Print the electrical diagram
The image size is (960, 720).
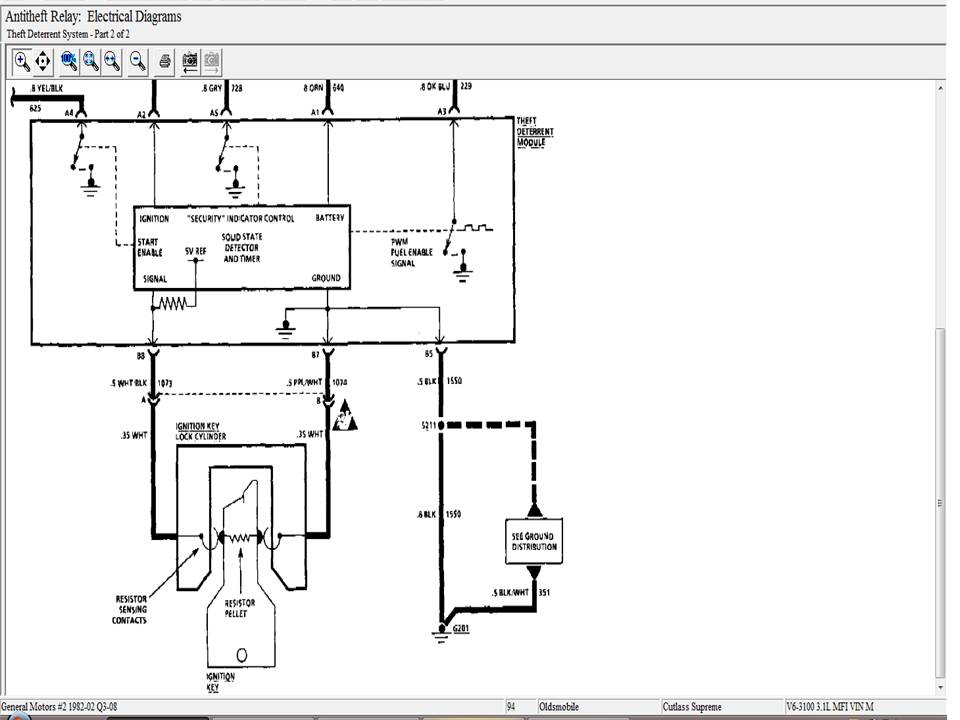[164, 61]
